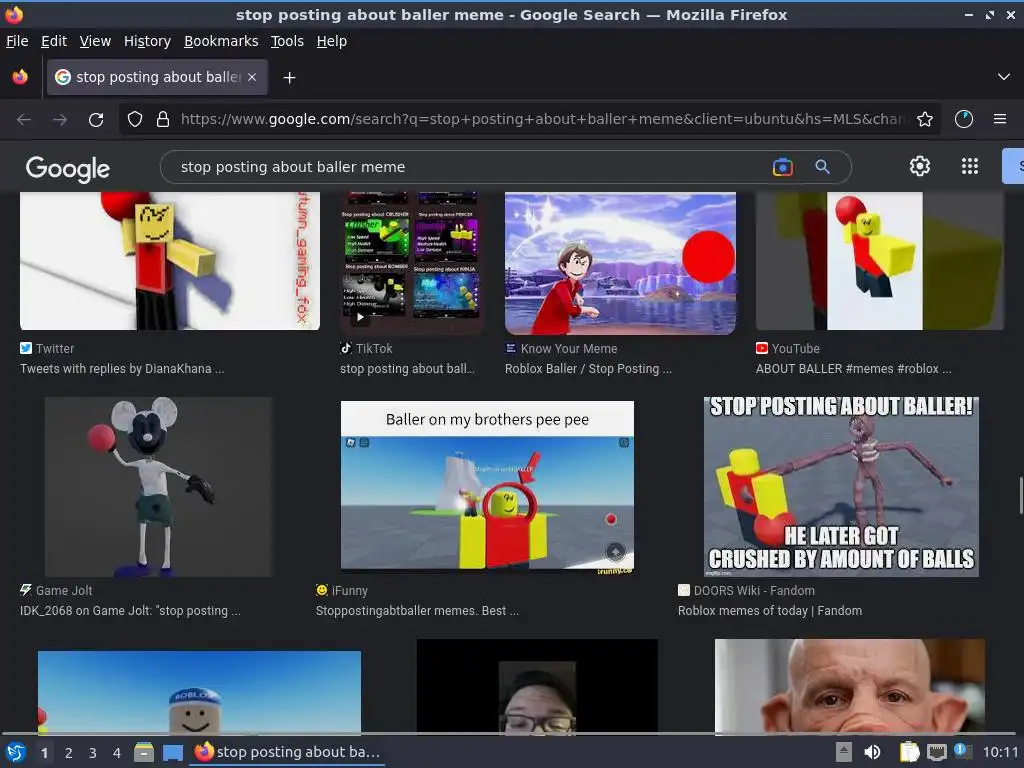Click 'ABOUT BALLER #memes #roblox' link
This screenshot has width=1024, height=768.
[854, 368]
